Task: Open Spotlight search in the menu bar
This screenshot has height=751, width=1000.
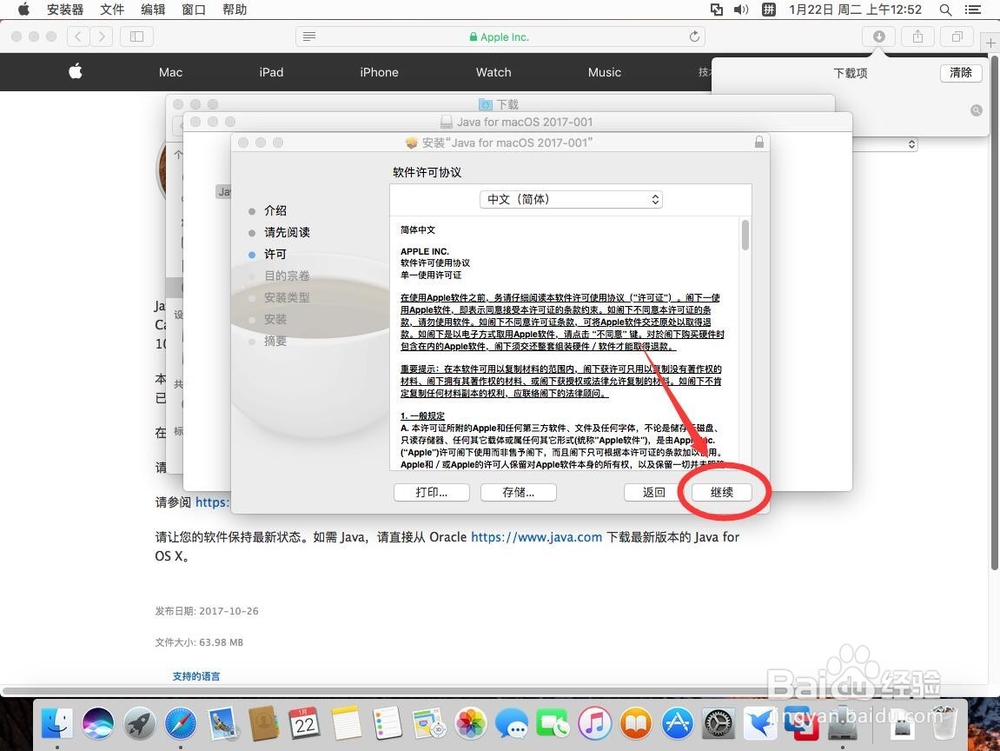Action: tap(945, 10)
